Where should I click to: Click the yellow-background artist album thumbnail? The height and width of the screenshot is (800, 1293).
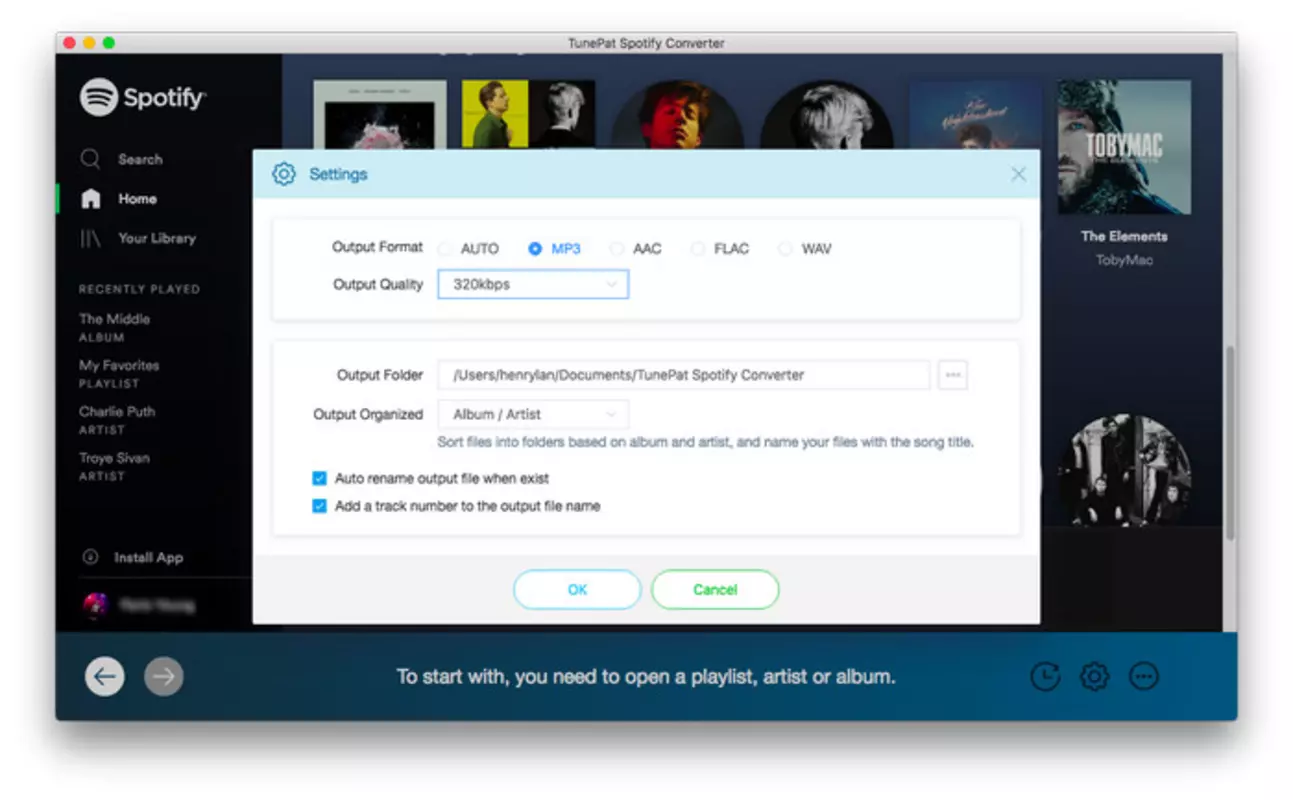528,115
